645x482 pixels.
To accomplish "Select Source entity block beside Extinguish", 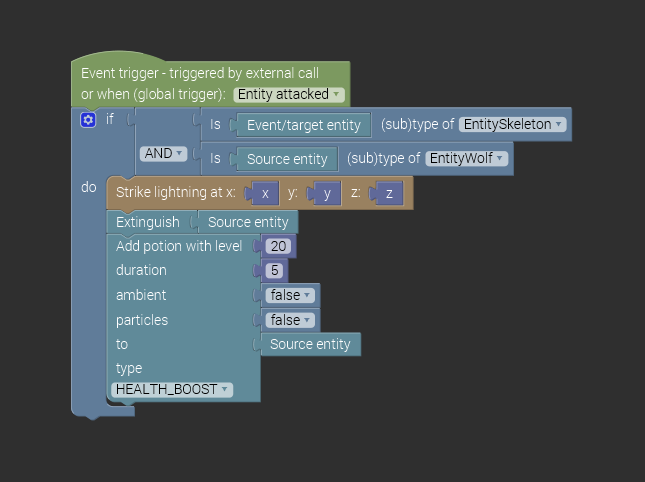I will point(248,222).
